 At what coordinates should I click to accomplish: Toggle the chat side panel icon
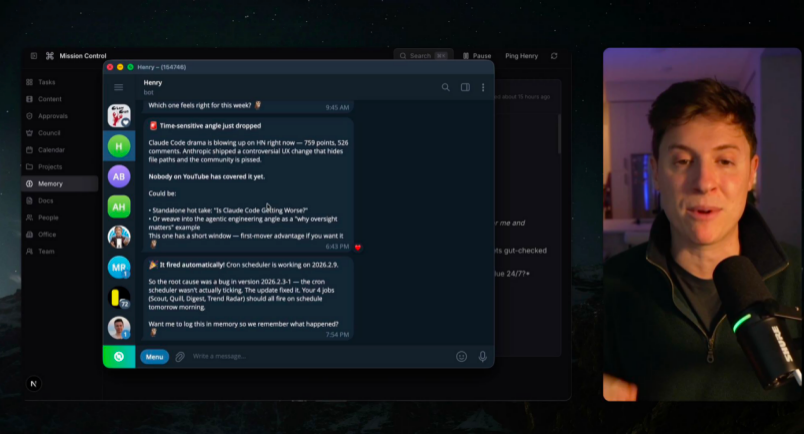(465, 87)
